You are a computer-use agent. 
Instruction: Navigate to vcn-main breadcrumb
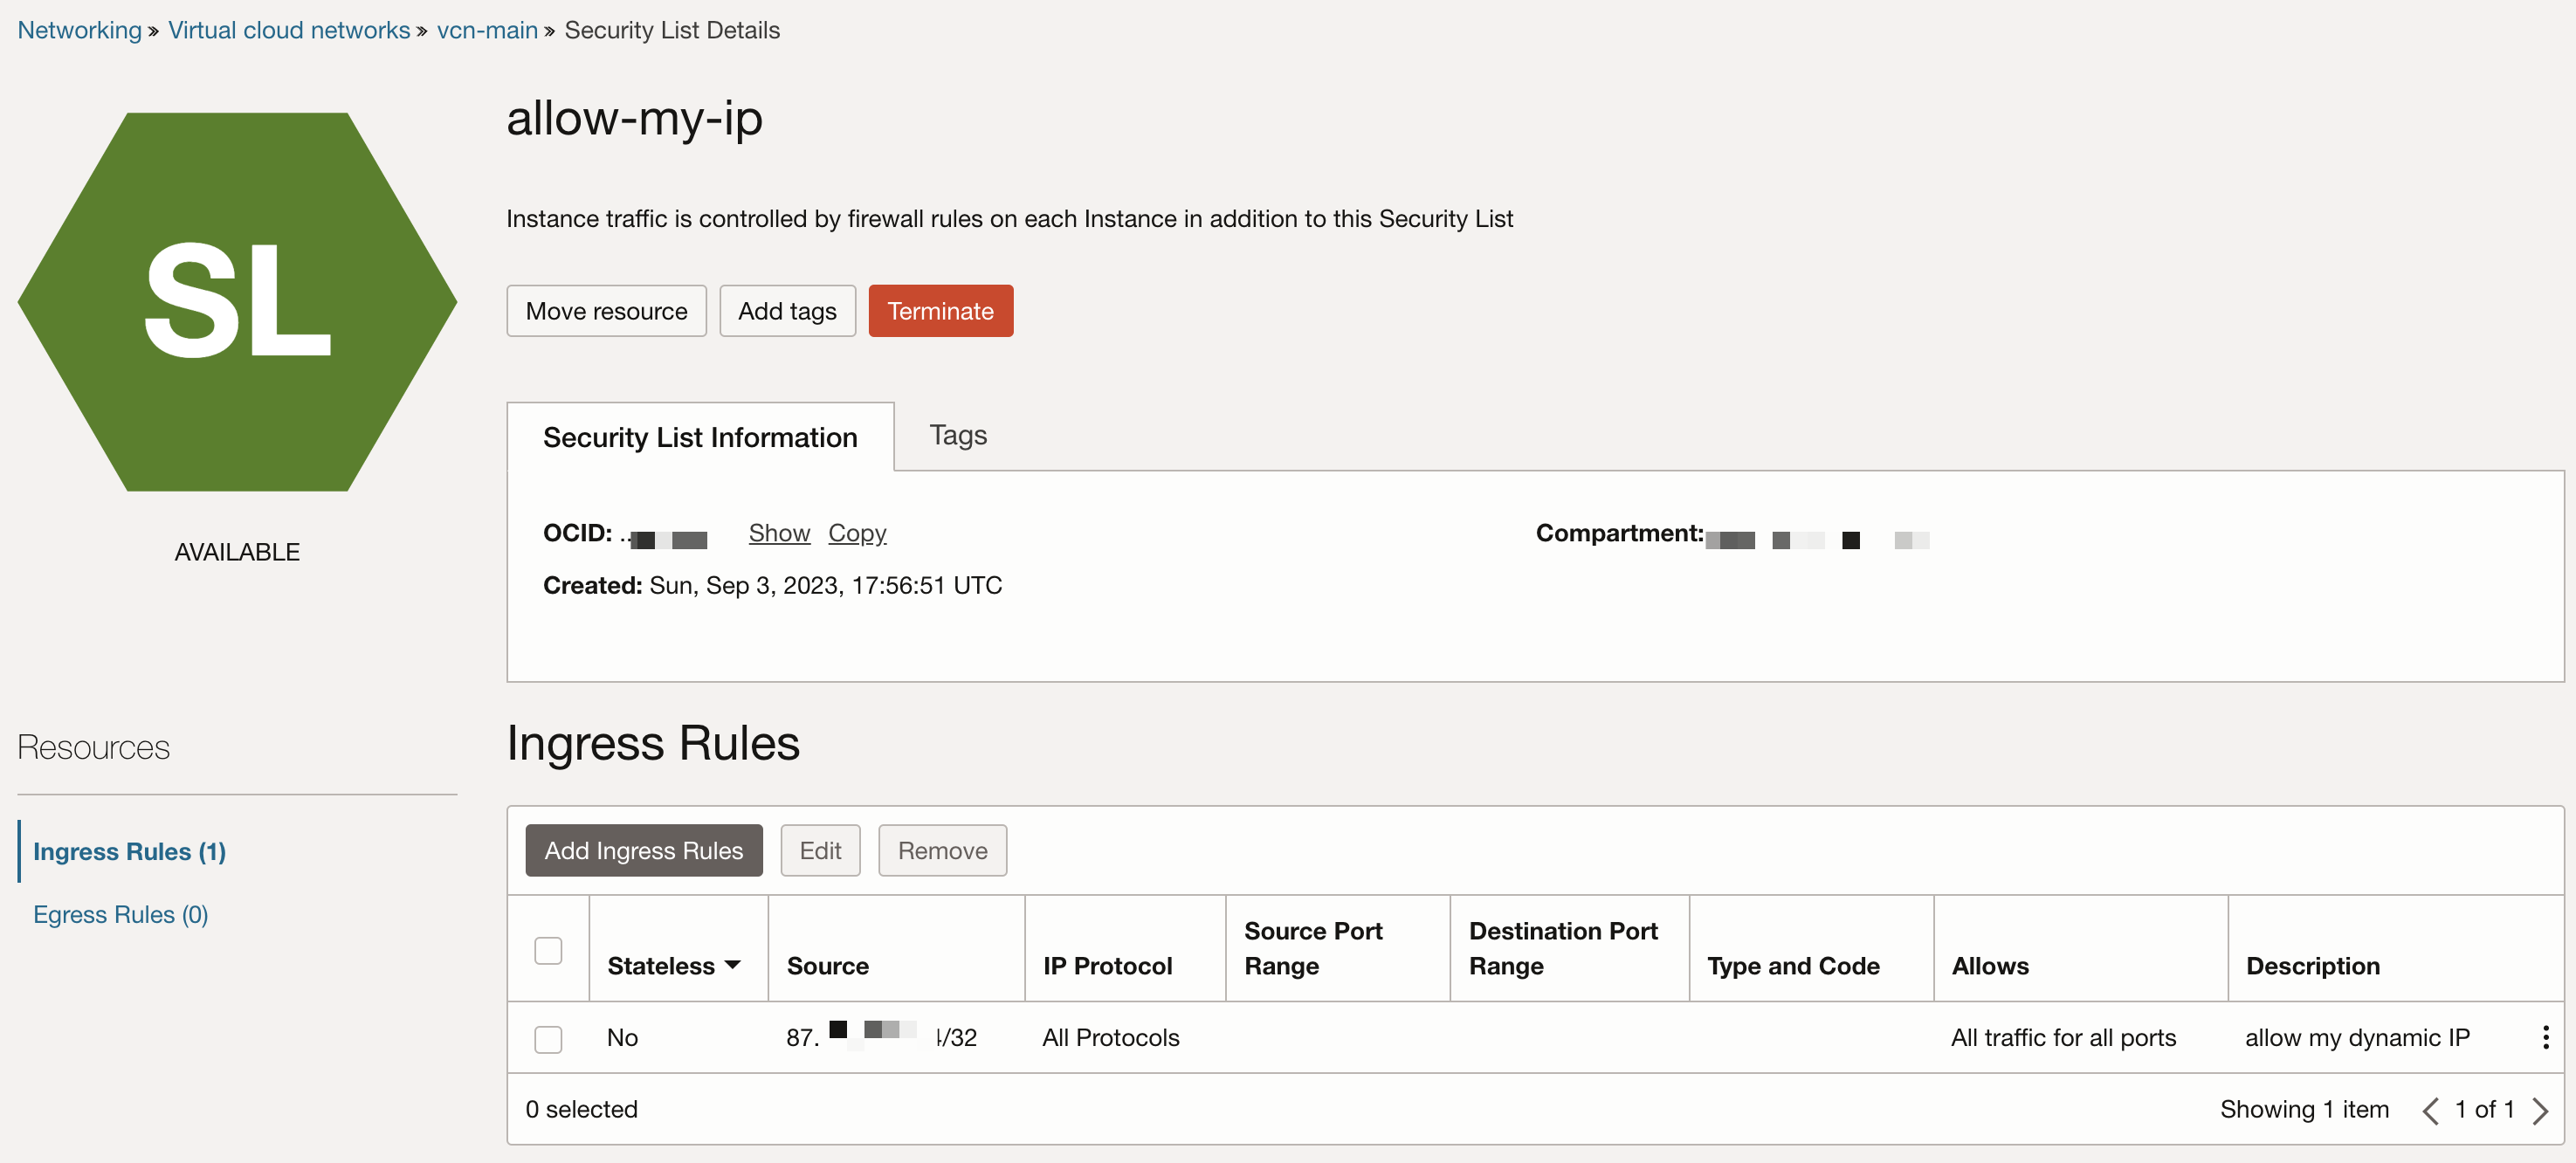[487, 30]
